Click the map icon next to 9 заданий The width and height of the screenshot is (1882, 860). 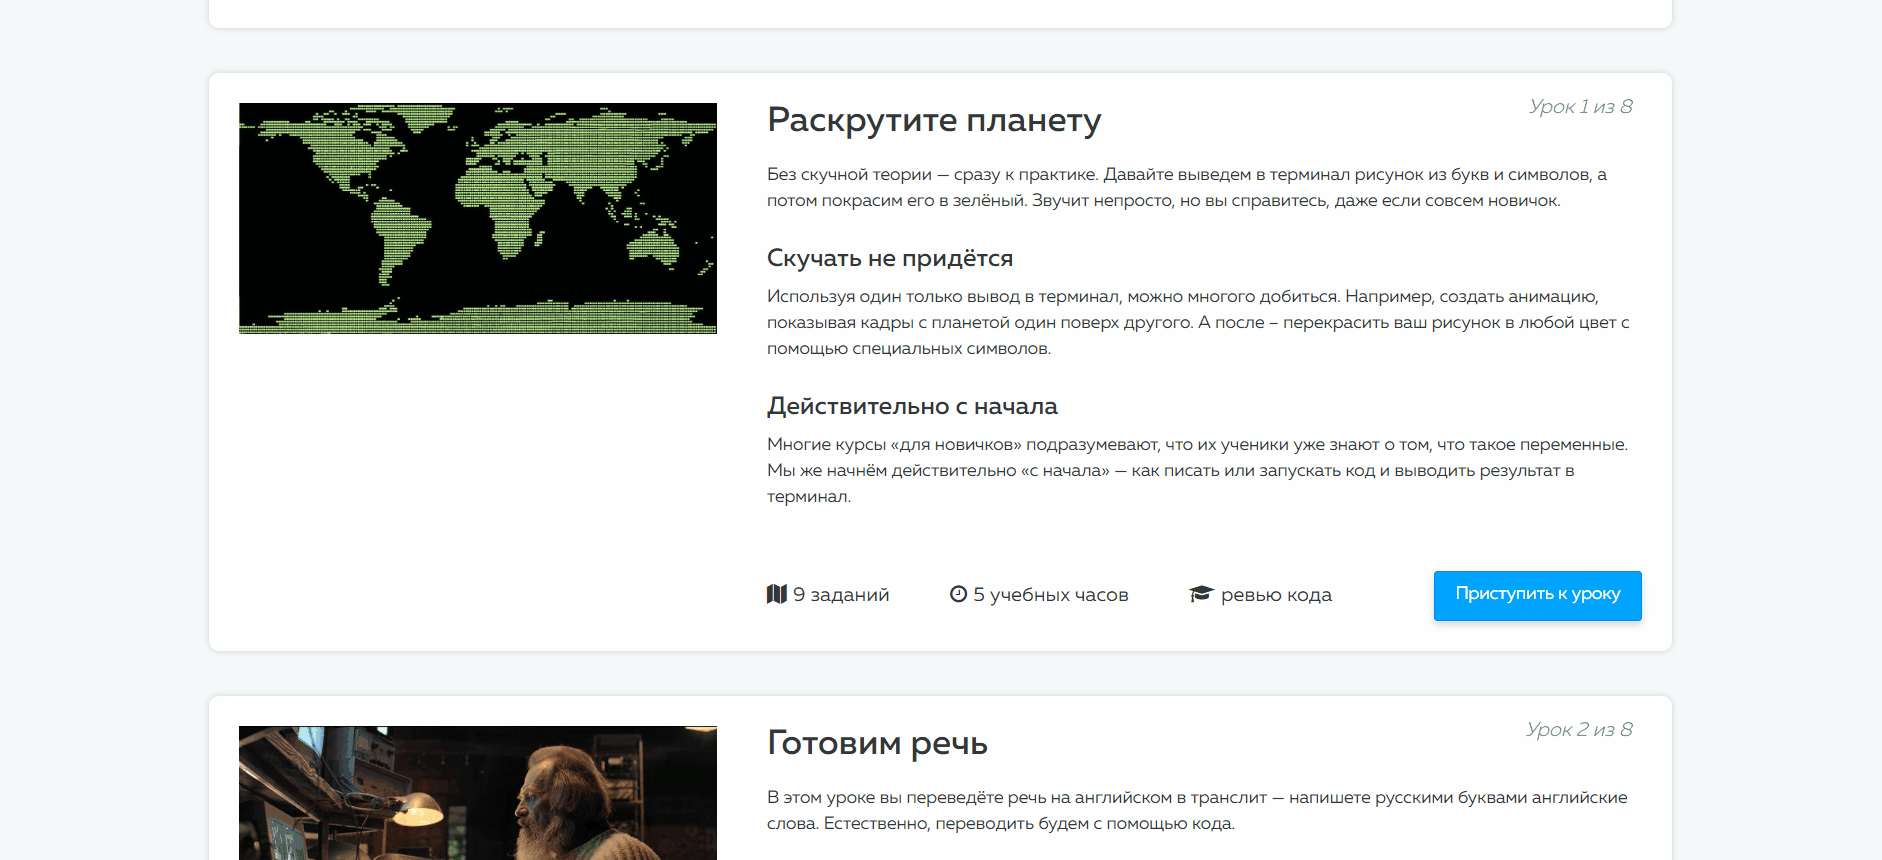click(776, 594)
